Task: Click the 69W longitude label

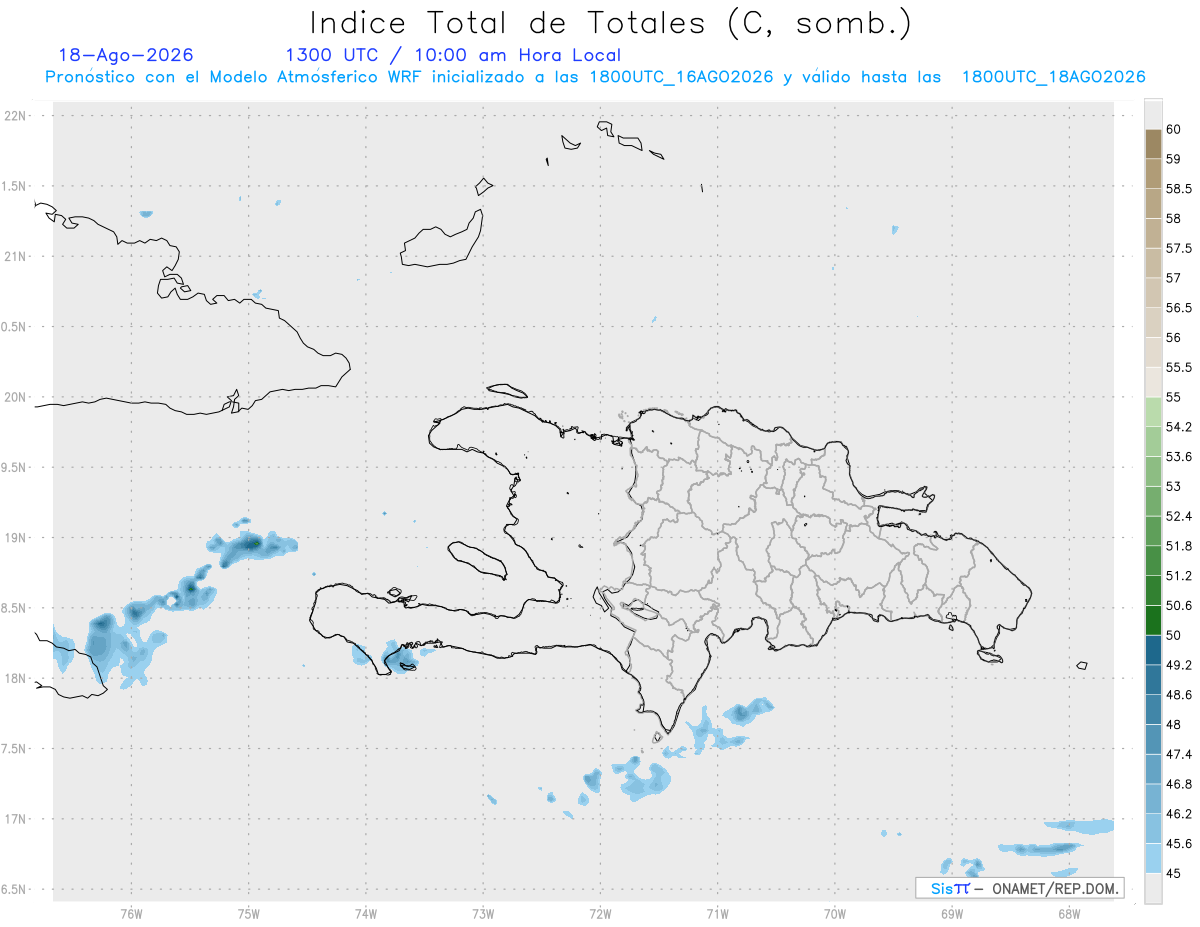Action: point(951,914)
